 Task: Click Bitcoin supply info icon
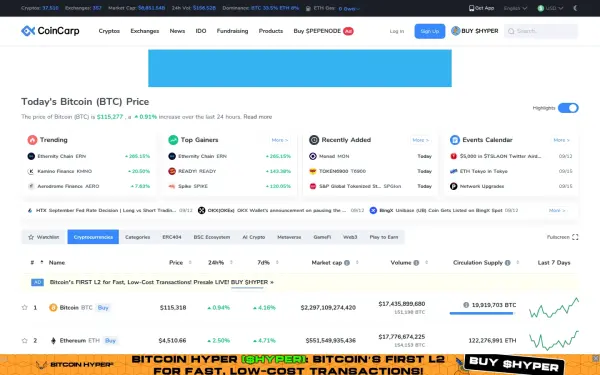[x=466, y=305]
